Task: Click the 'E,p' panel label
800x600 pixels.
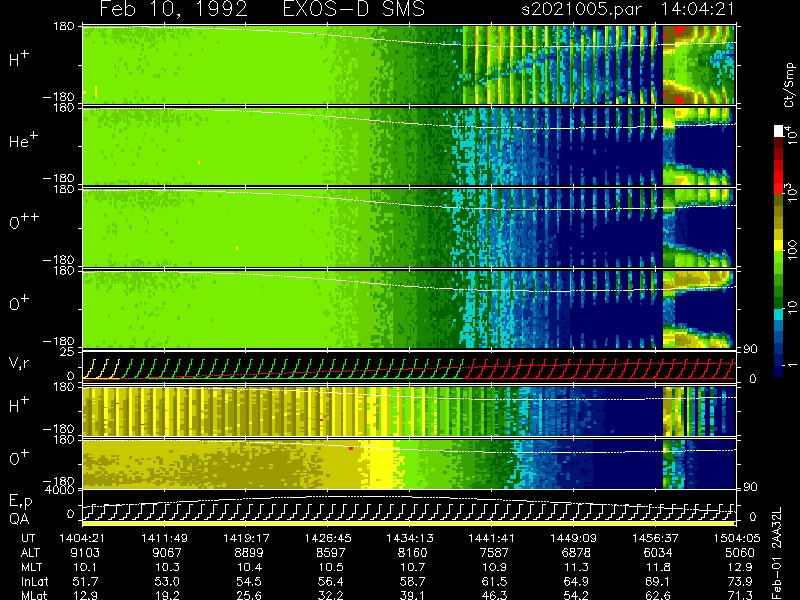Action: tap(20, 502)
